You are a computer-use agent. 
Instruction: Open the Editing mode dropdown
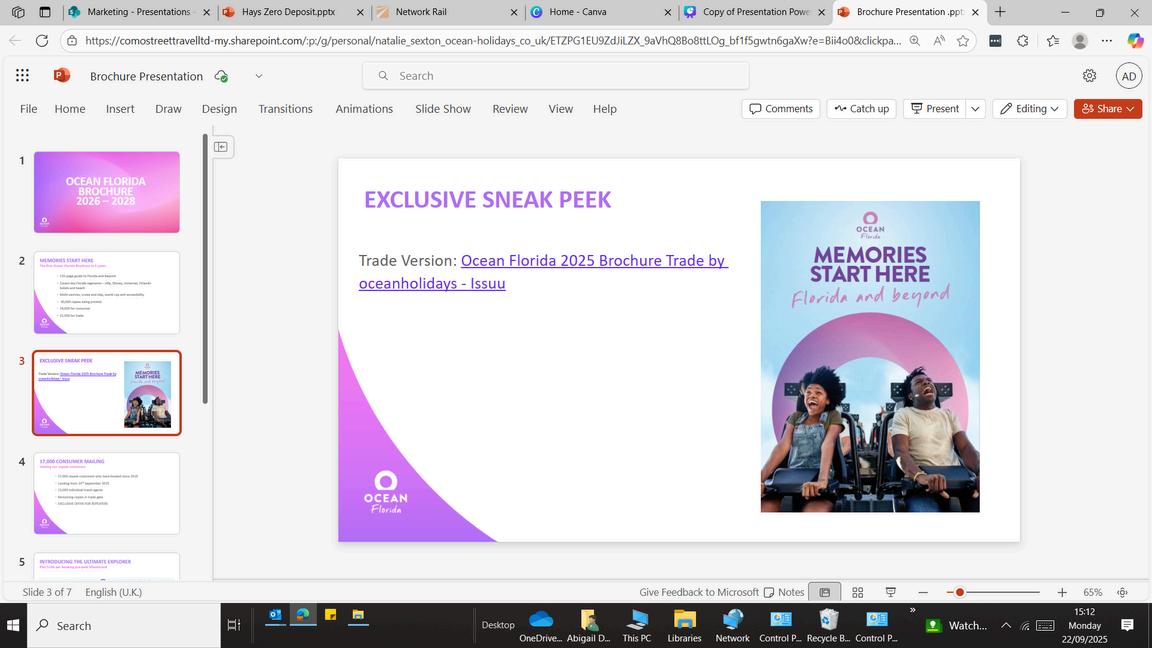pyautogui.click(x=1029, y=109)
